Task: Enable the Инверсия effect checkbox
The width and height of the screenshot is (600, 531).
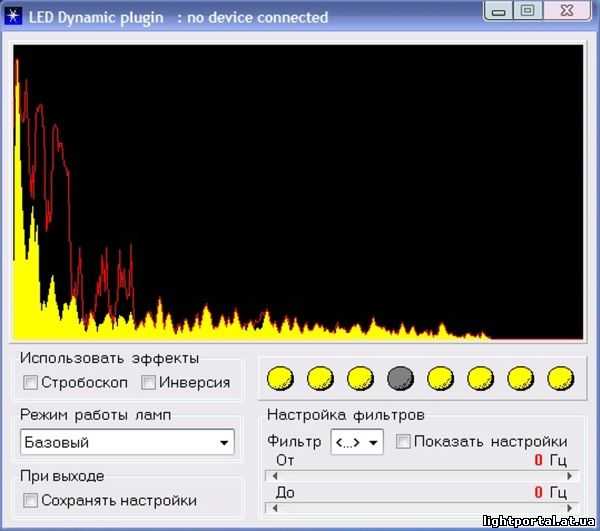Action: pyautogui.click(x=148, y=382)
